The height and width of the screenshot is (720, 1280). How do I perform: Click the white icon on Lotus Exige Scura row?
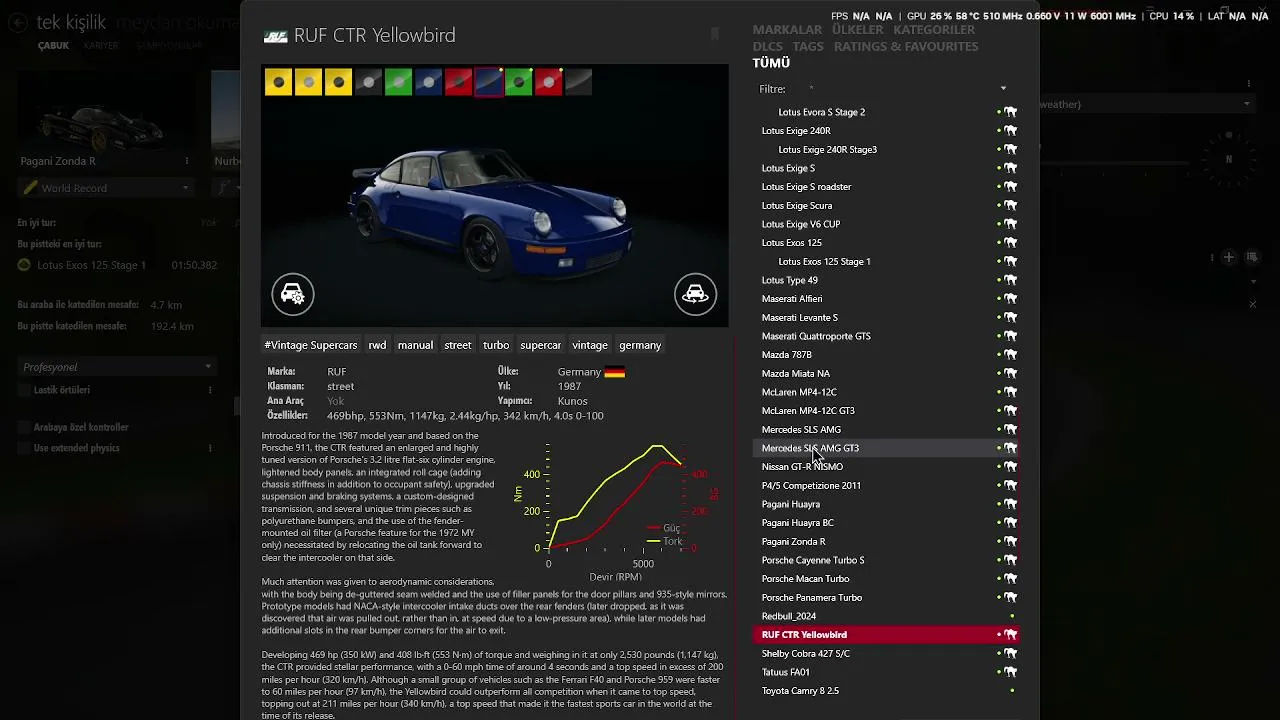click(x=1011, y=206)
